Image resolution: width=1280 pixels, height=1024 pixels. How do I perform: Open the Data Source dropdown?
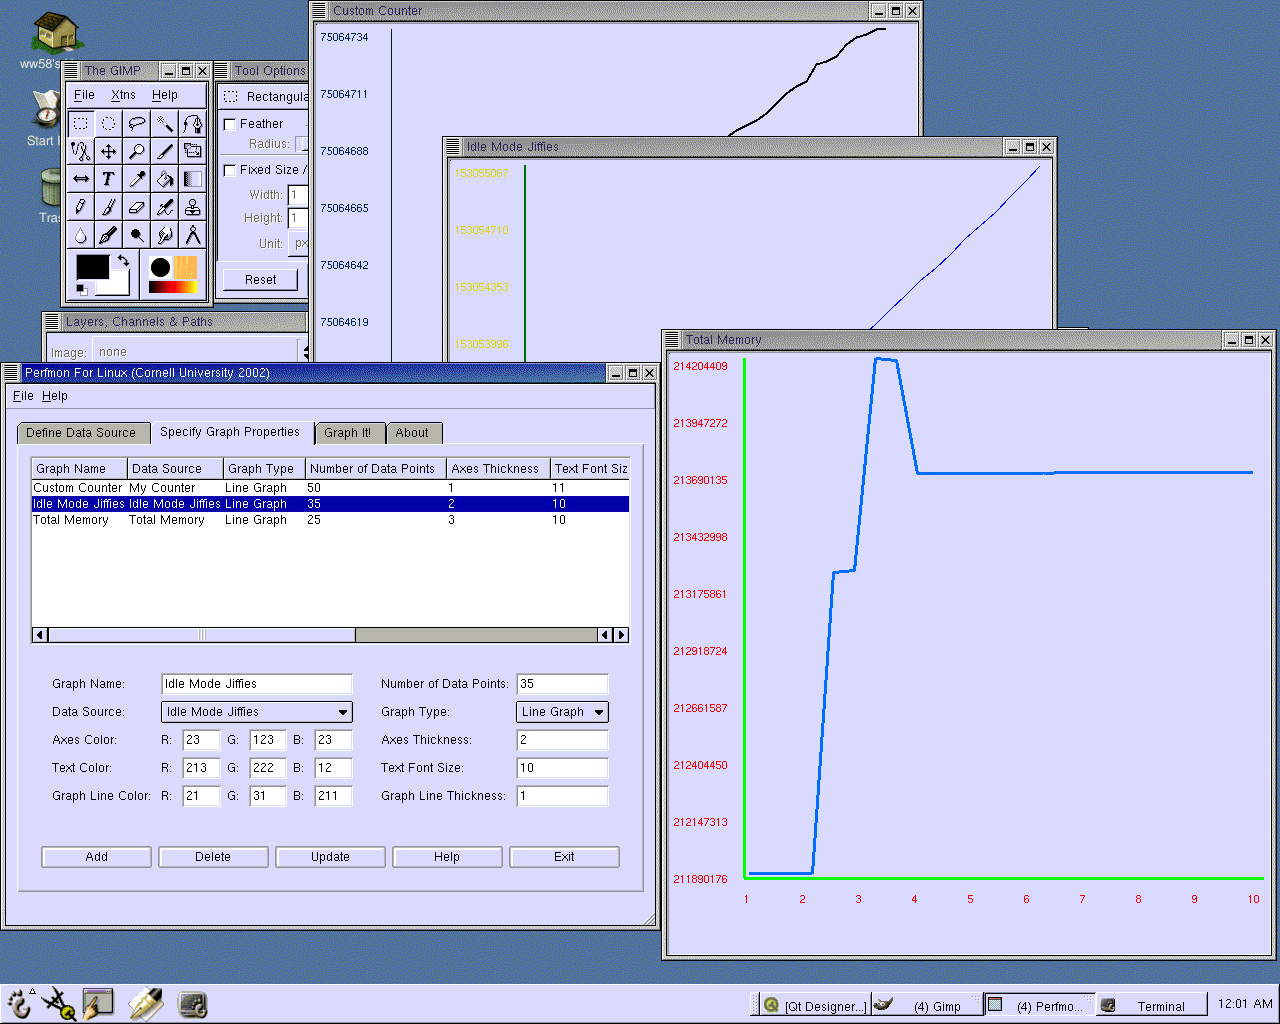pos(256,712)
